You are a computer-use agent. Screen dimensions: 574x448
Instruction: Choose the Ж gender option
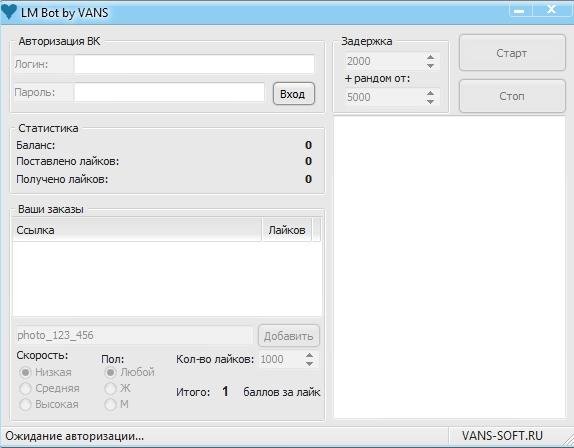tap(110, 388)
